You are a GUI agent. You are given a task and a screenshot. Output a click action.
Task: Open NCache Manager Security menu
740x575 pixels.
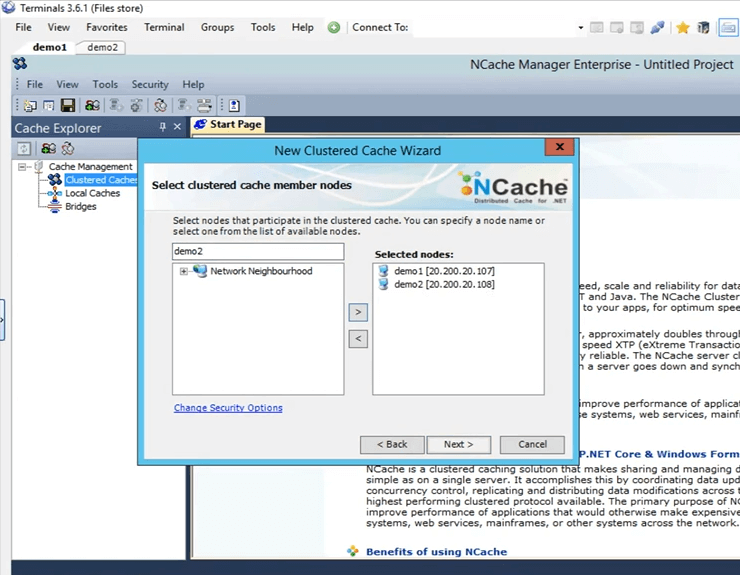pyautogui.click(x=150, y=85)
